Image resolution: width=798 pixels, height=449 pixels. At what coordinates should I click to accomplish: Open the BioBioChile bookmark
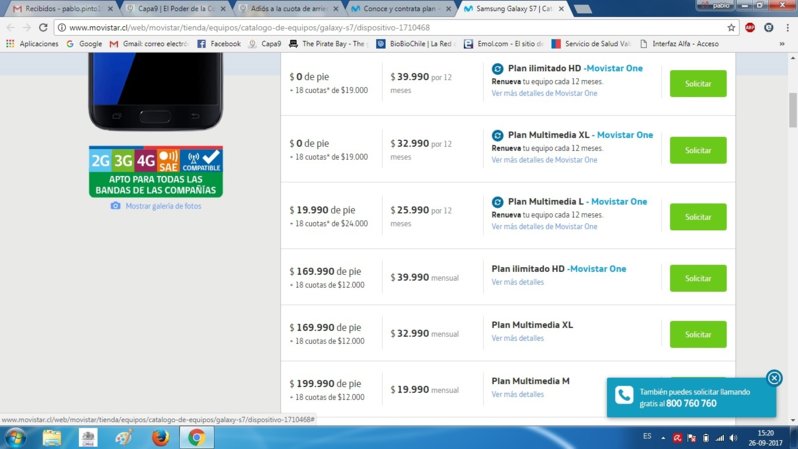tap(416, 44)
